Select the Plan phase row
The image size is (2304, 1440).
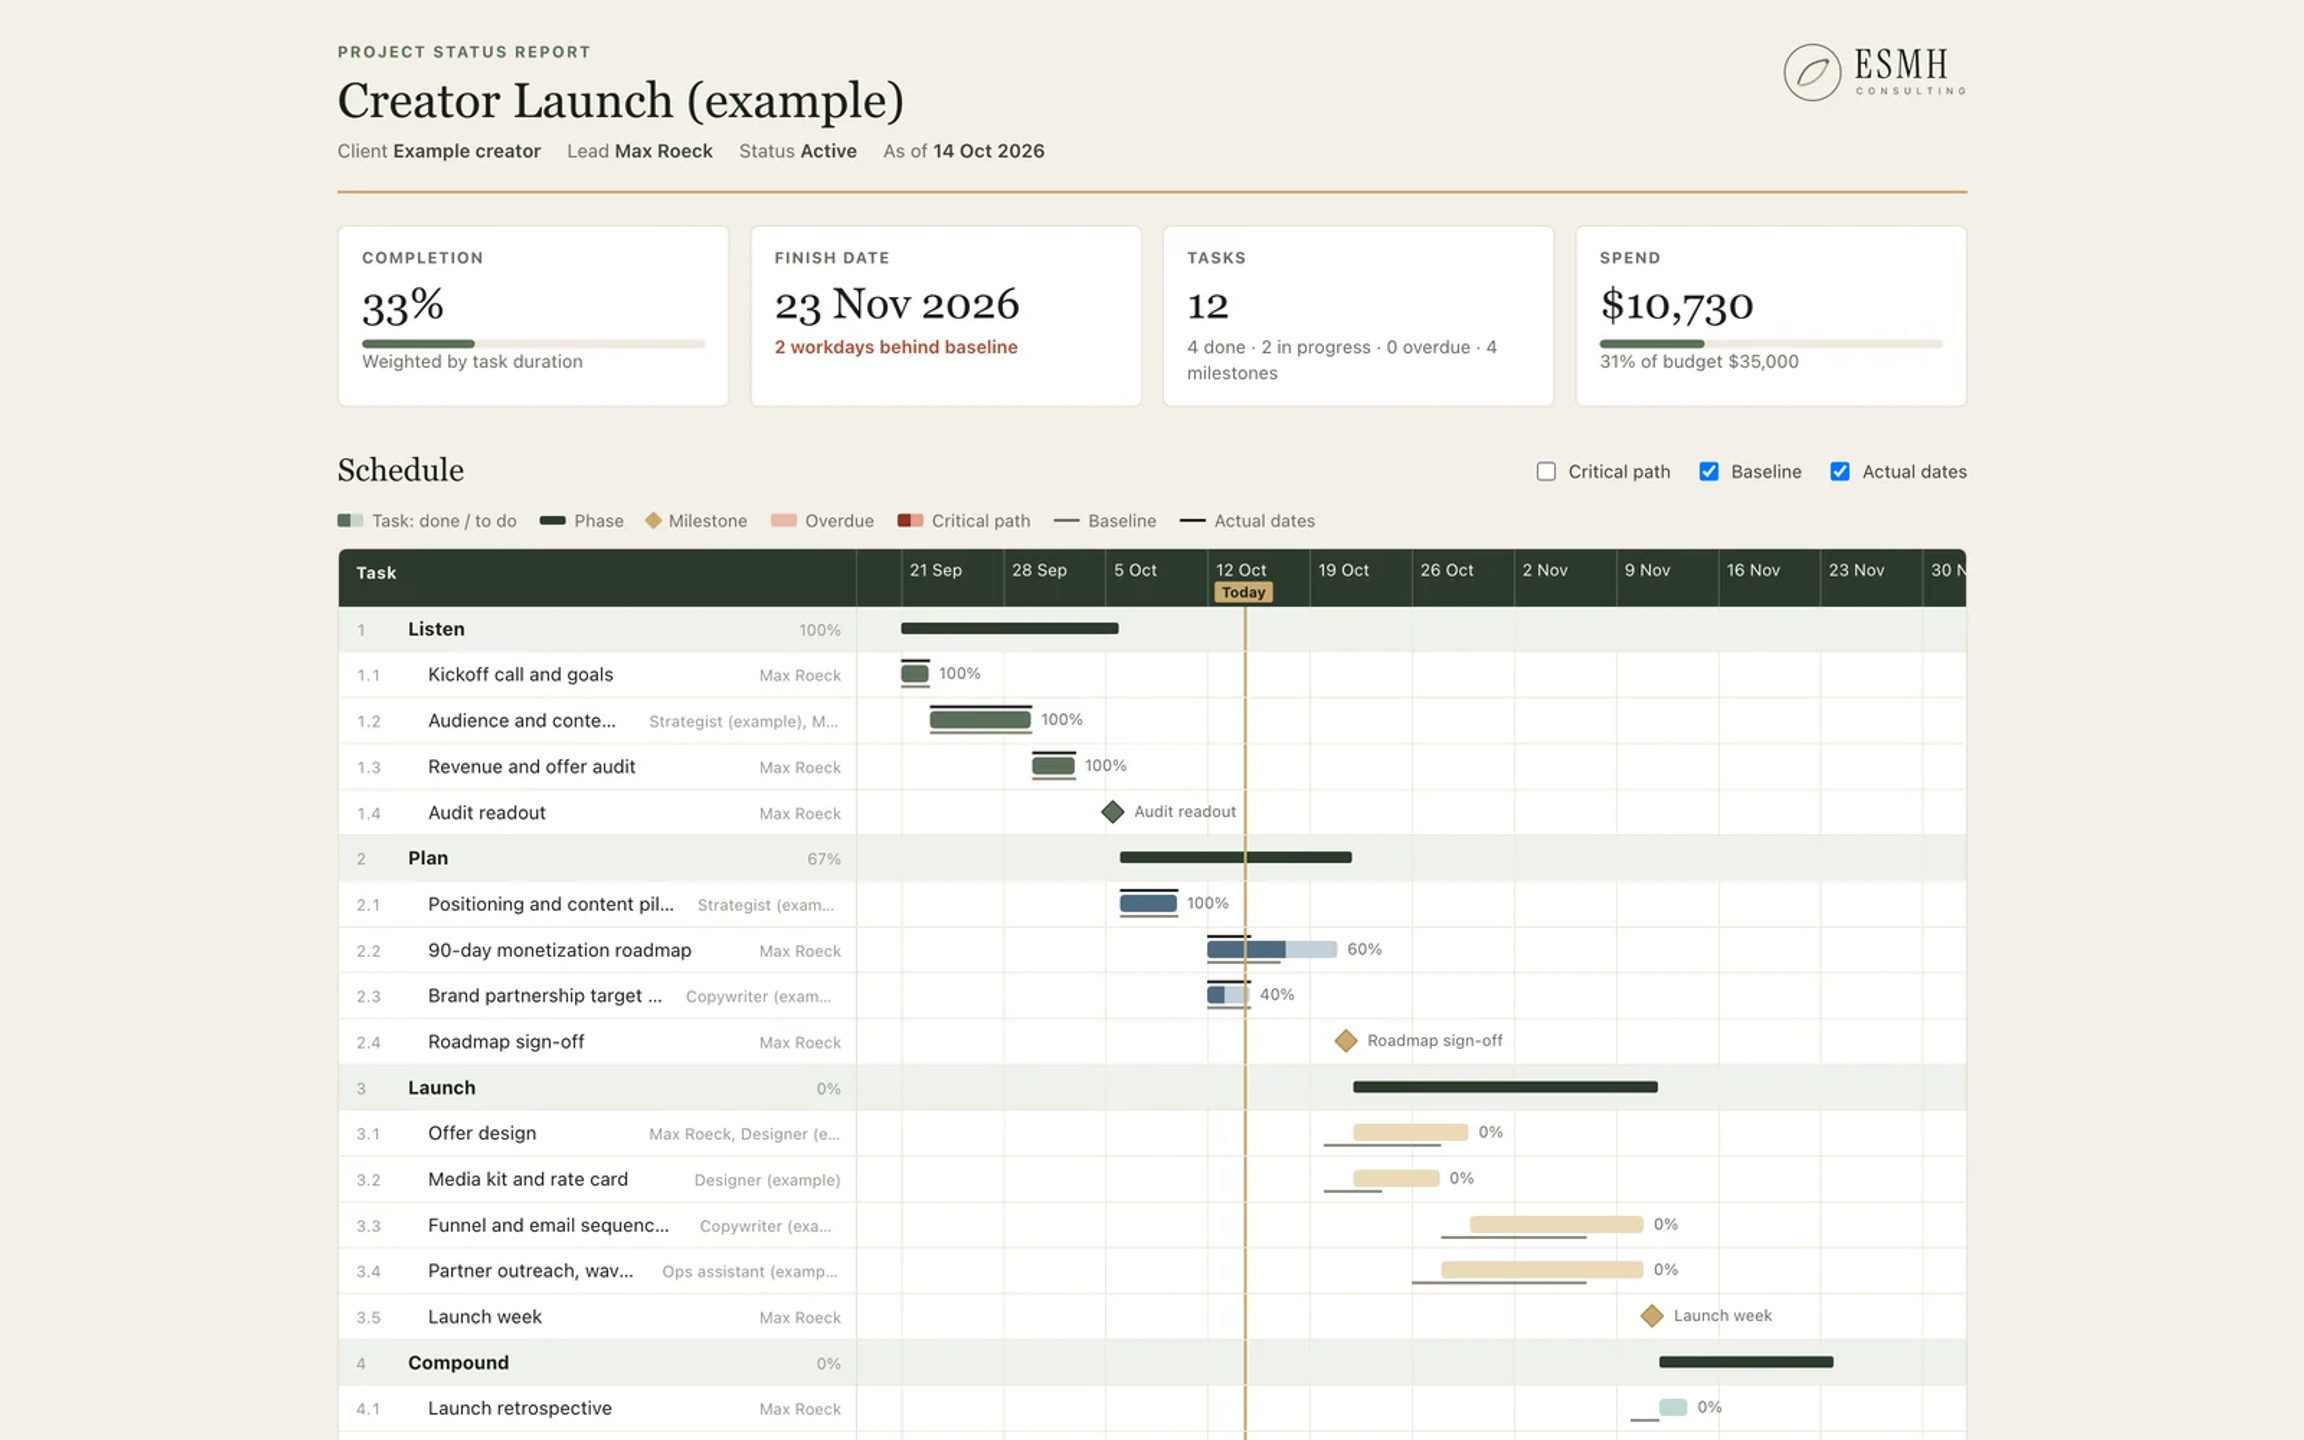tap(1152, 858)
